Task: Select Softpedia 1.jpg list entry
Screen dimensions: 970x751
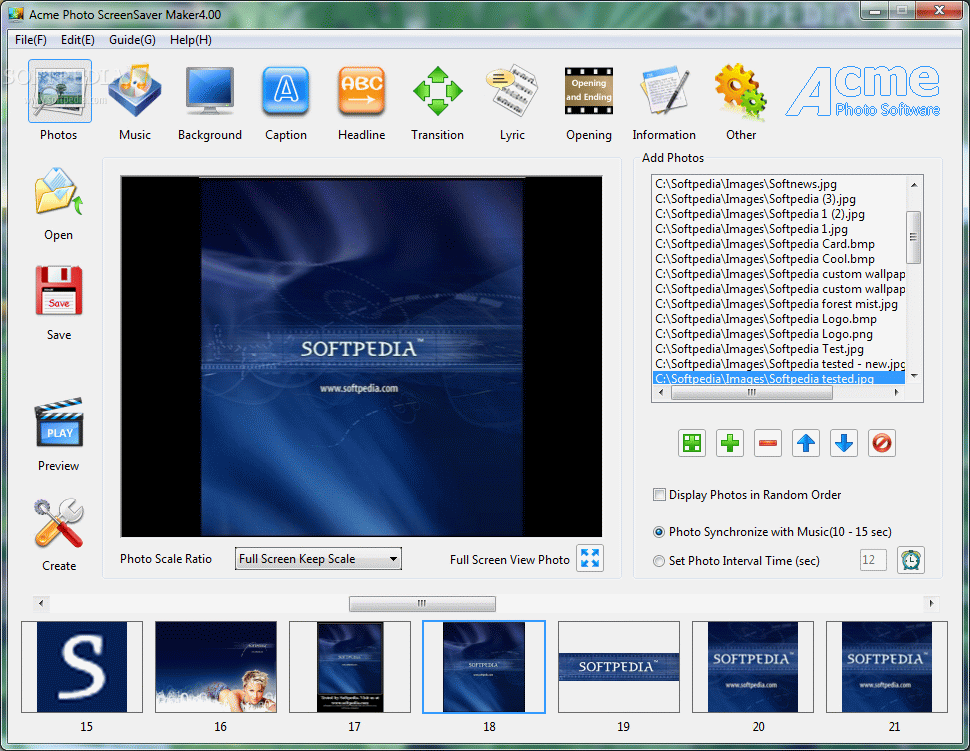Action: [x=751, y=229]
